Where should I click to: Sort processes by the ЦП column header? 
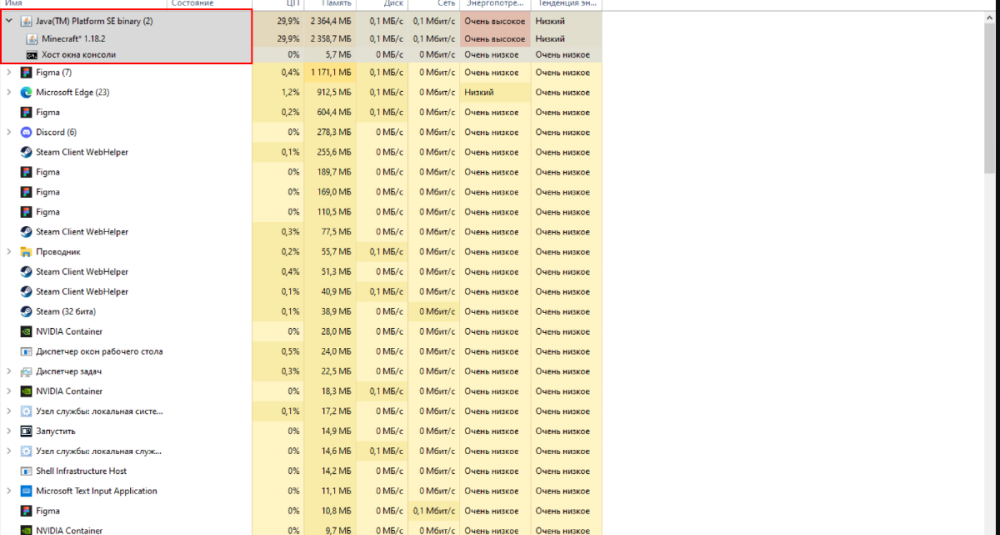[x=294, y=4]
